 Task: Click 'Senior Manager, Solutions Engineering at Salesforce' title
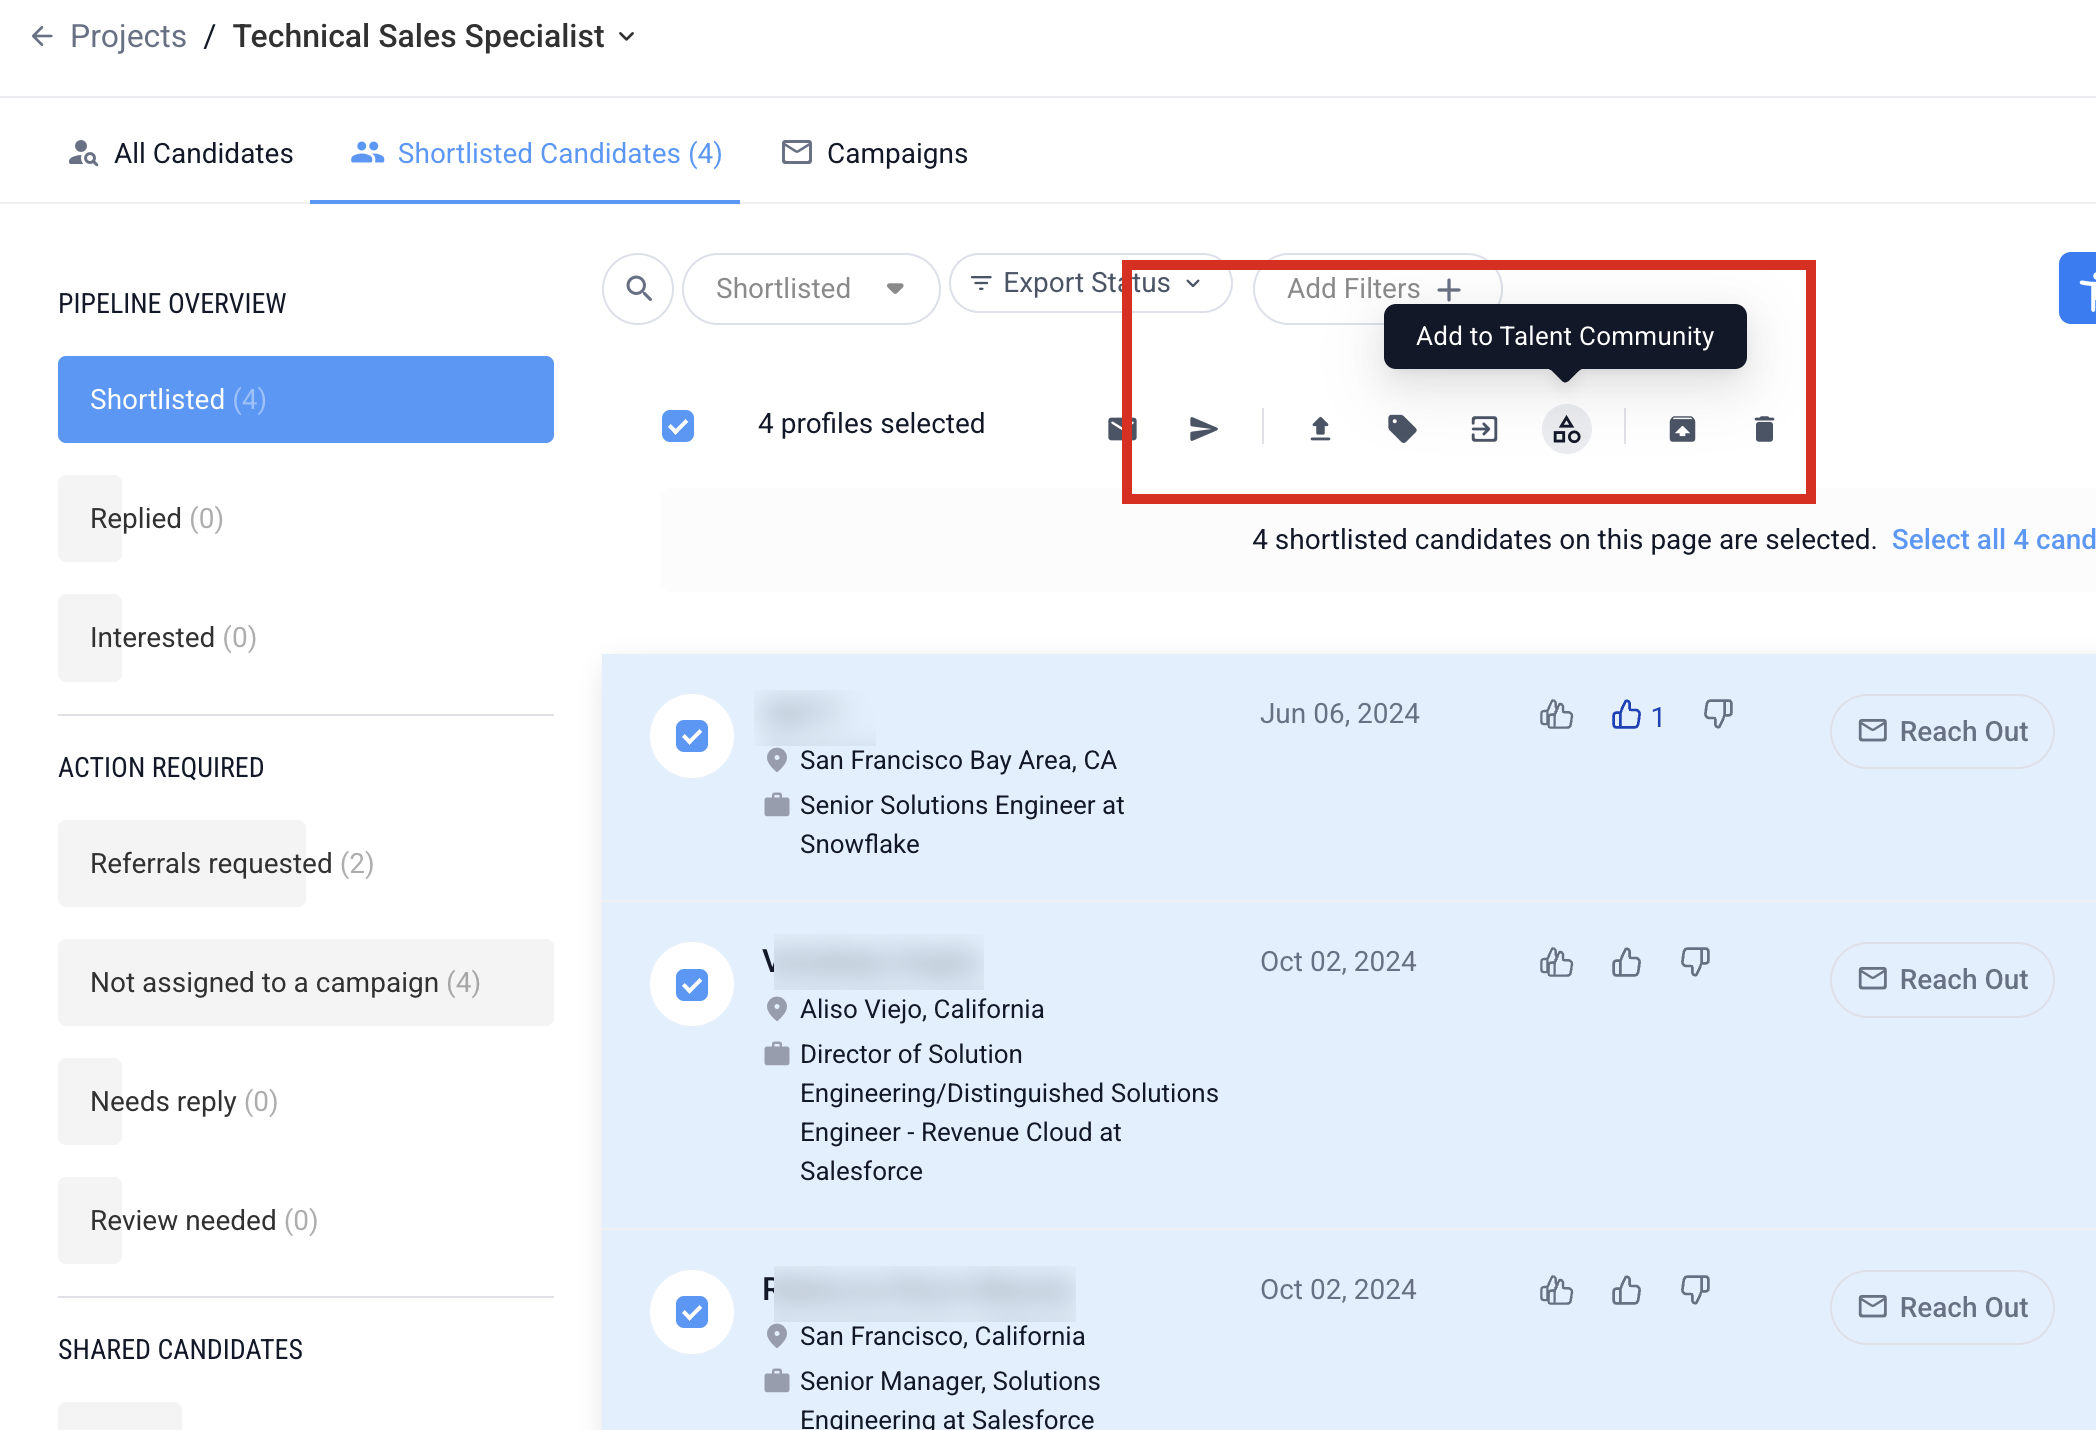tap(950, 1399)
